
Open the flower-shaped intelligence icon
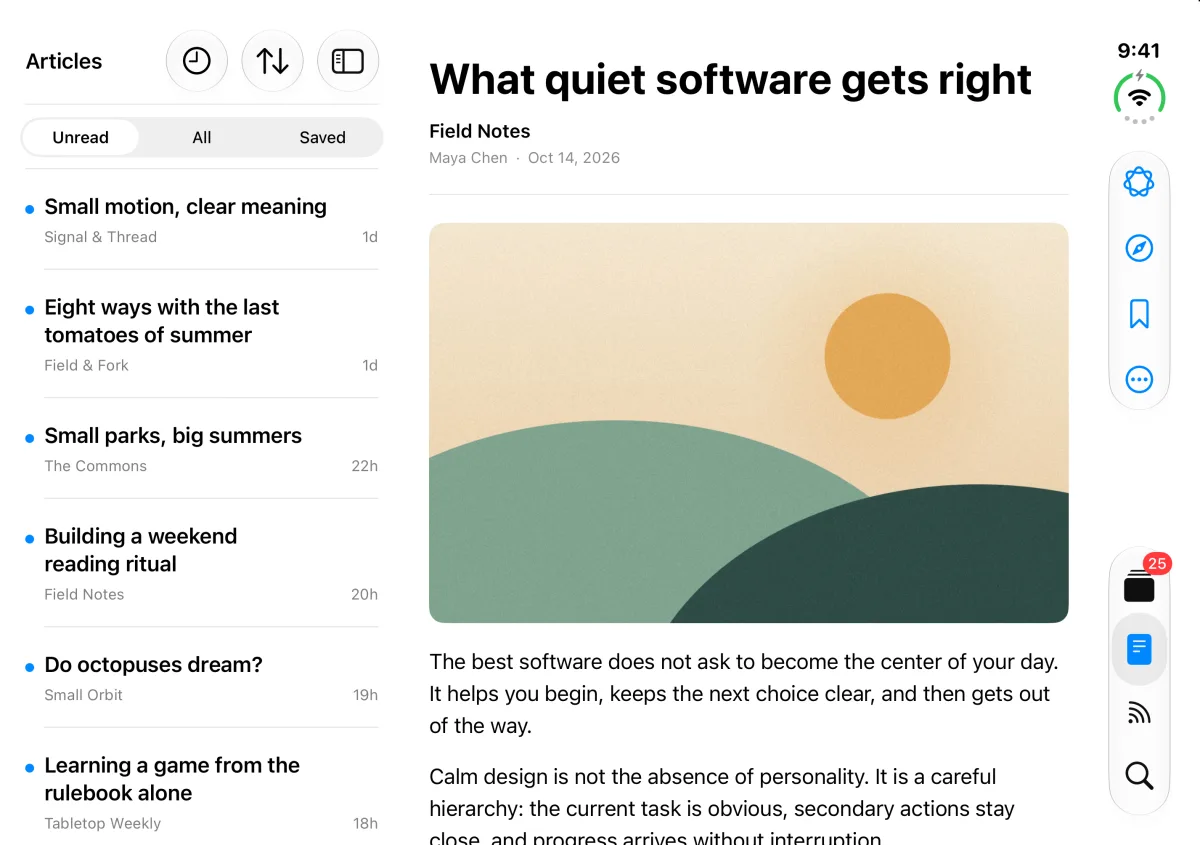click(x=1139, y=182)
